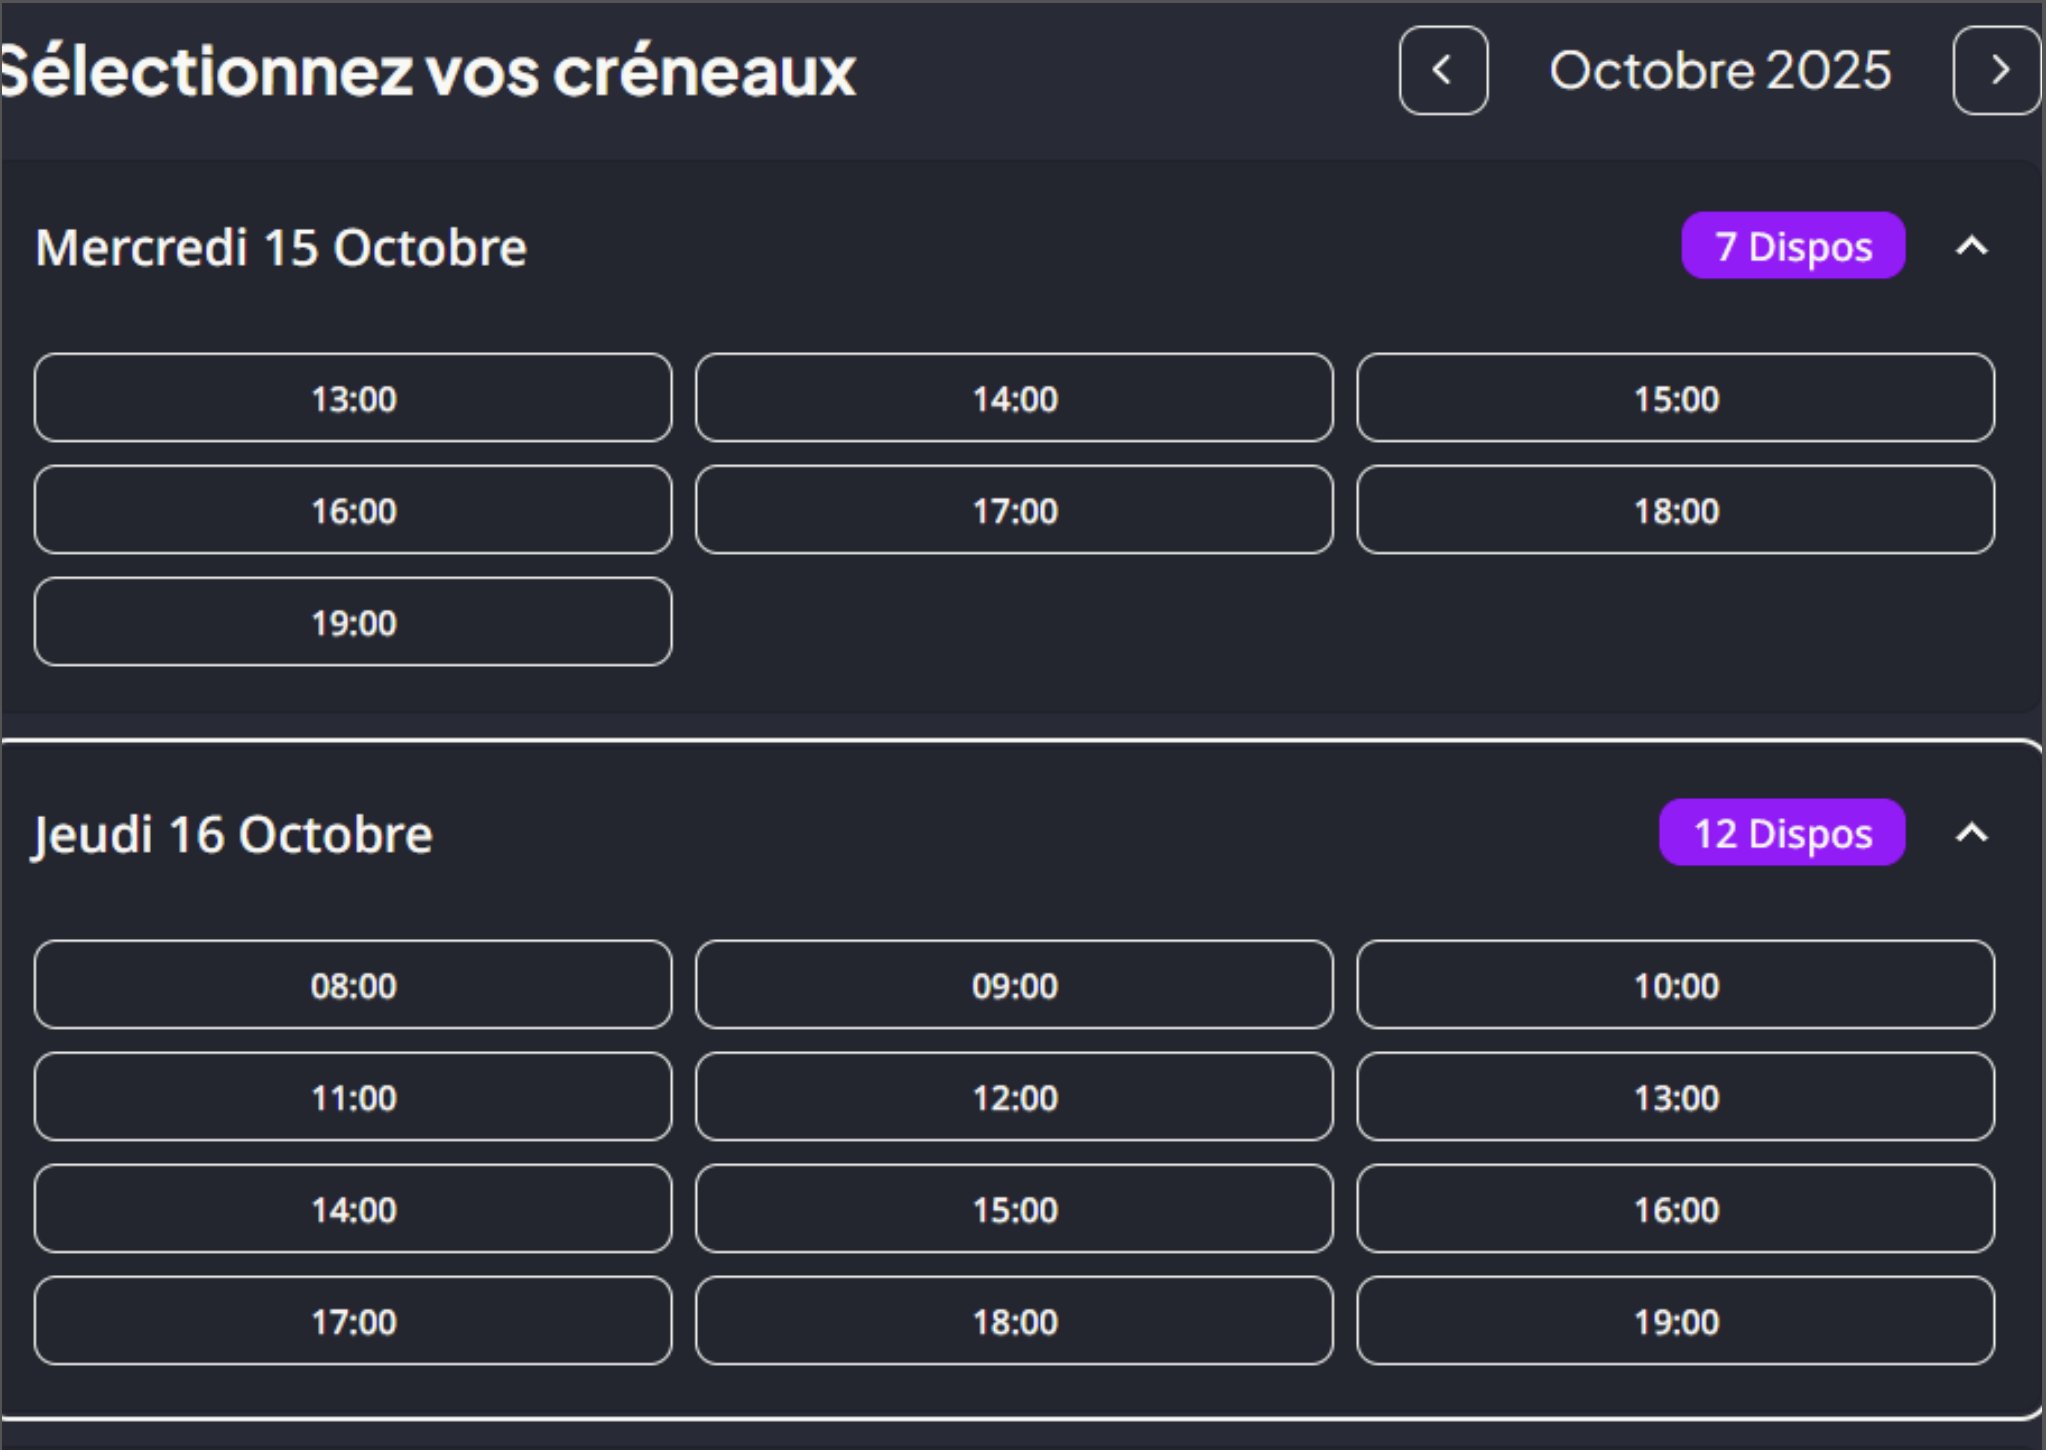Select the 19:00 slot on Mercredi

click(x=352, y=622)
